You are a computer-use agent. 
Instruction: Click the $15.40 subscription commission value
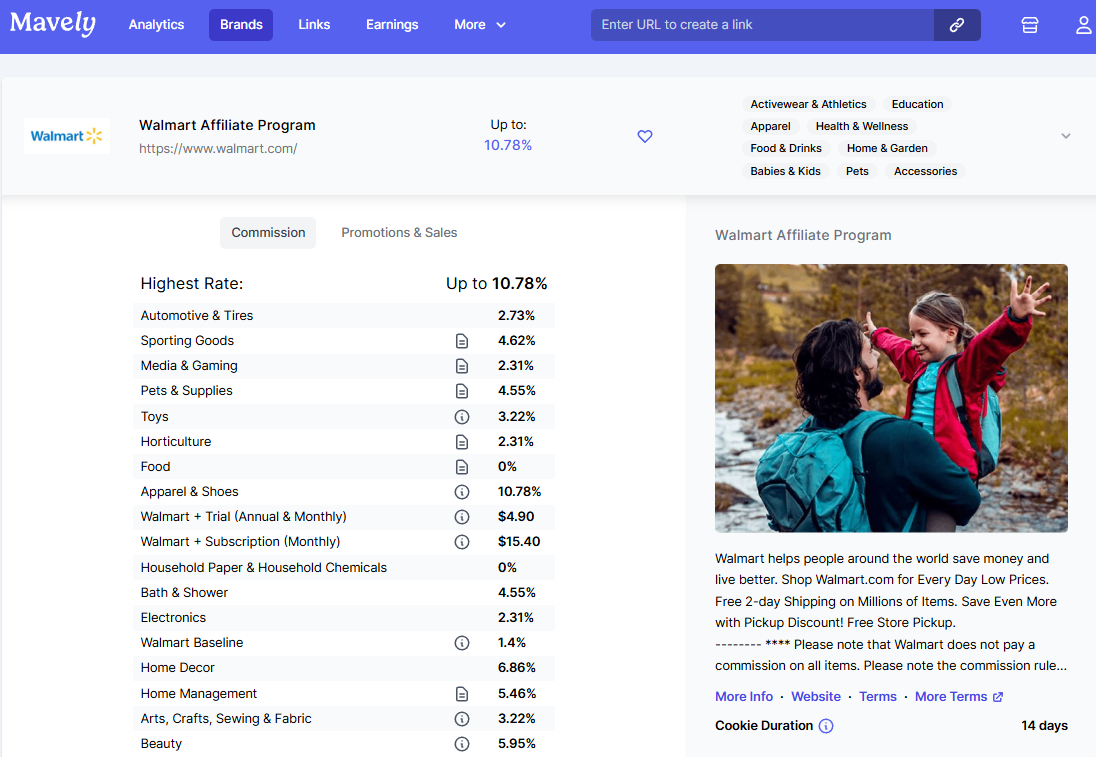point(519,542)
